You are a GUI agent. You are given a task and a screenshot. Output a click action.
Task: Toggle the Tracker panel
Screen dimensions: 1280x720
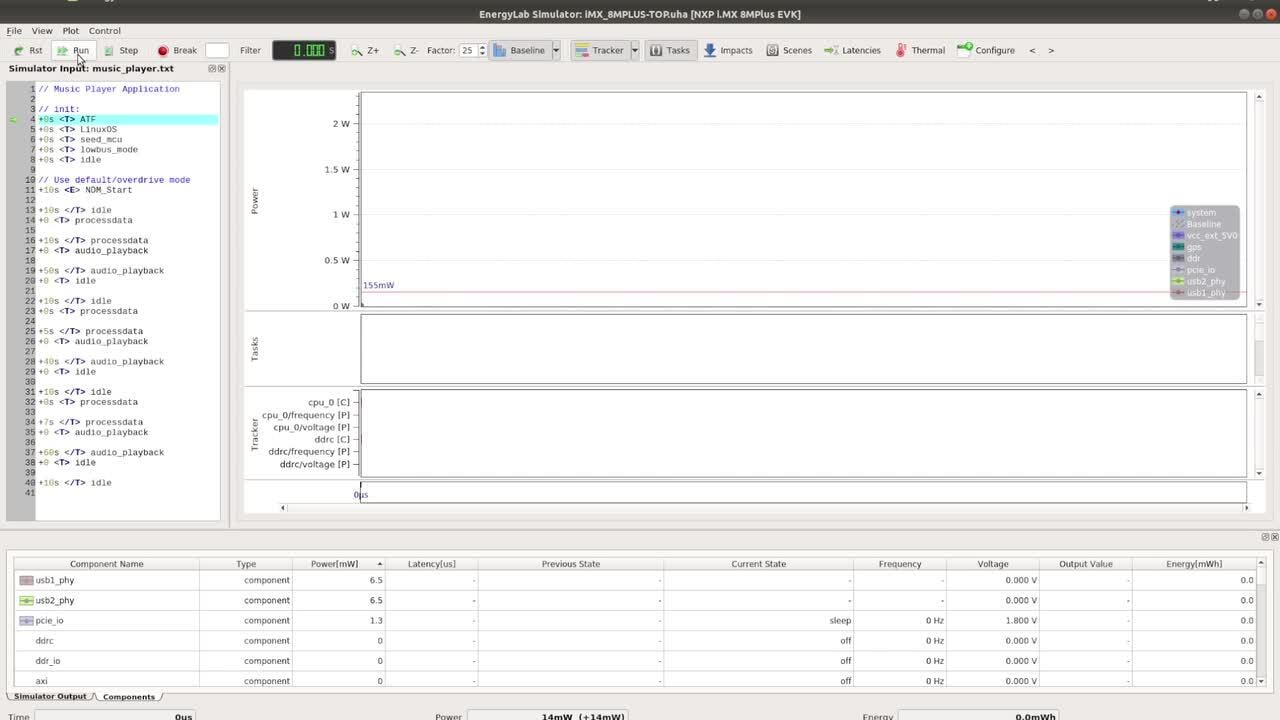pos(599,50)
